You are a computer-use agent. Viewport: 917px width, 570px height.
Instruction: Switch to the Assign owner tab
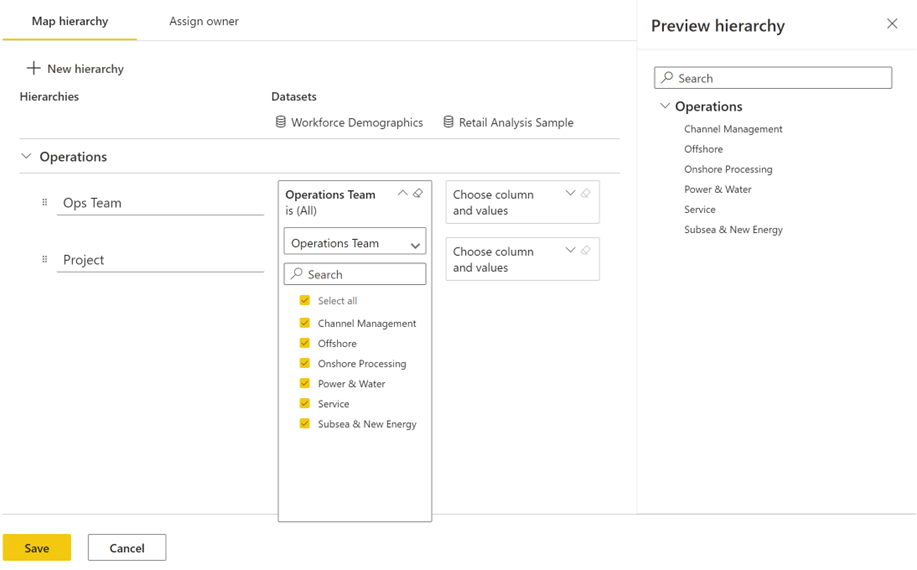pos(204,21)
